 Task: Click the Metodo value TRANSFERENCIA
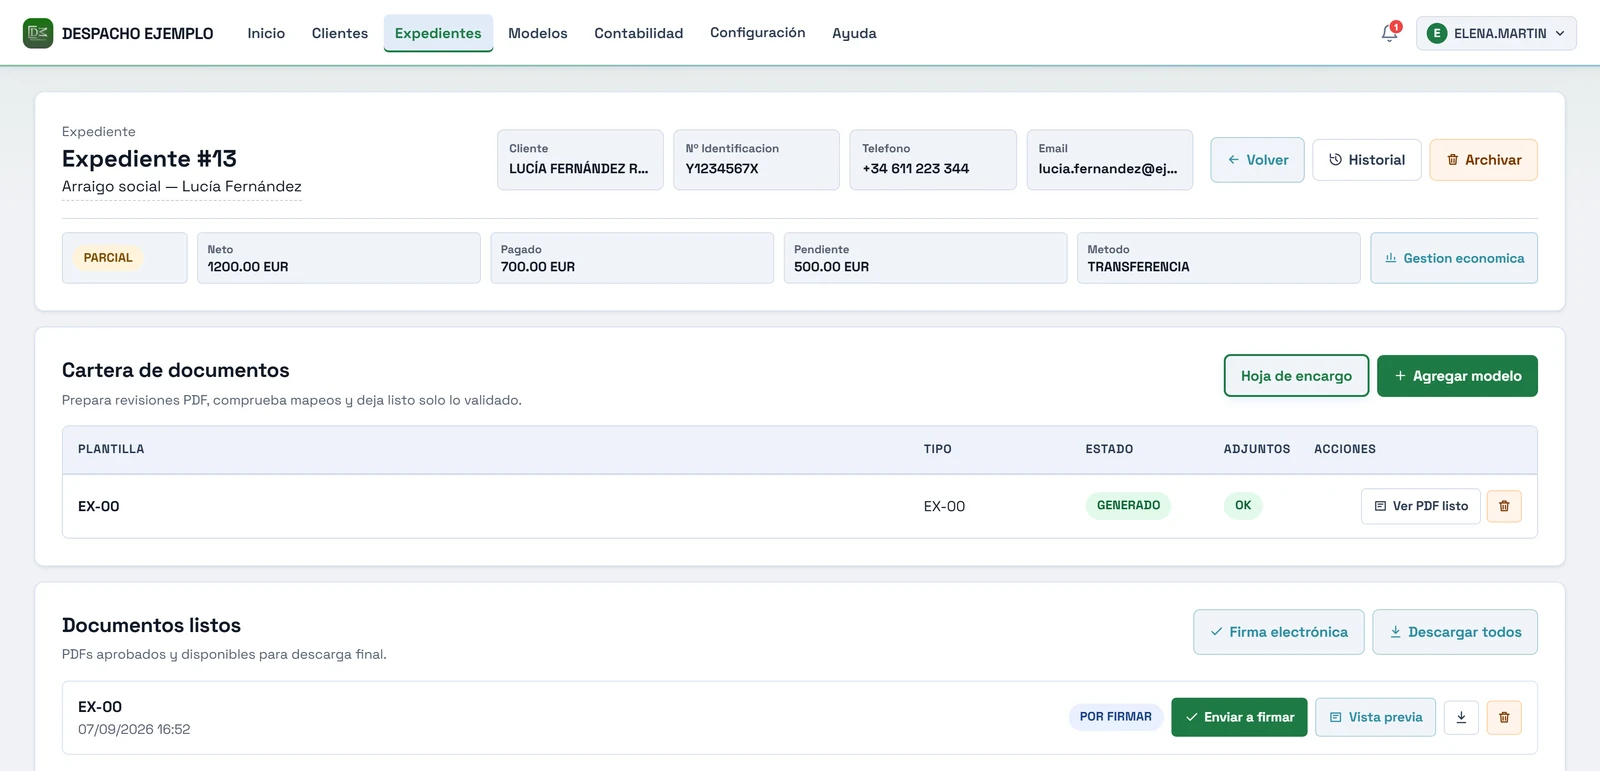(x=1138, y=267)
